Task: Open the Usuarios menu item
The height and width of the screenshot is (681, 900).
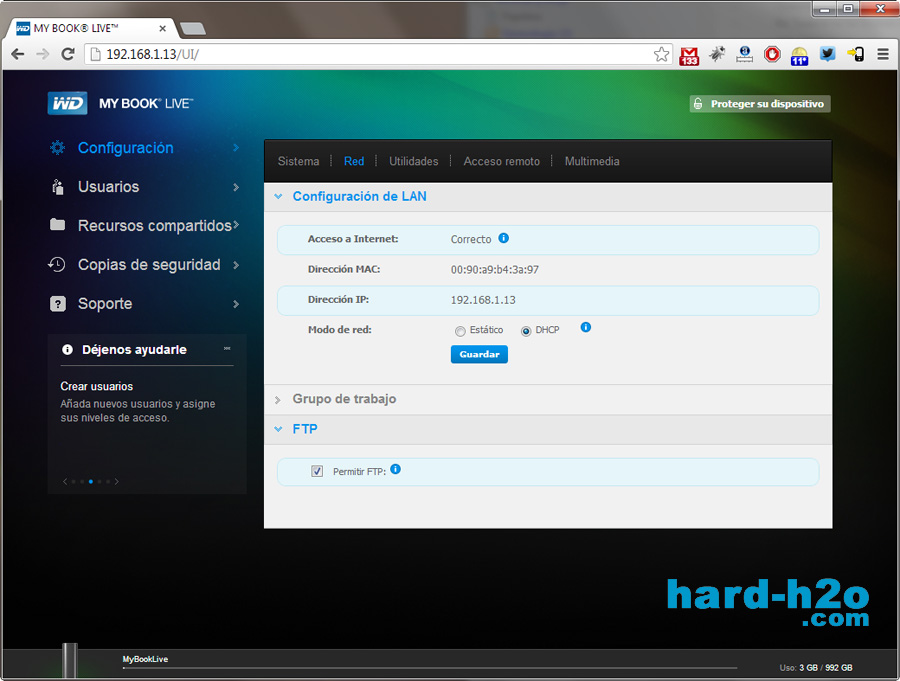Action: click(x=108, y=187)
